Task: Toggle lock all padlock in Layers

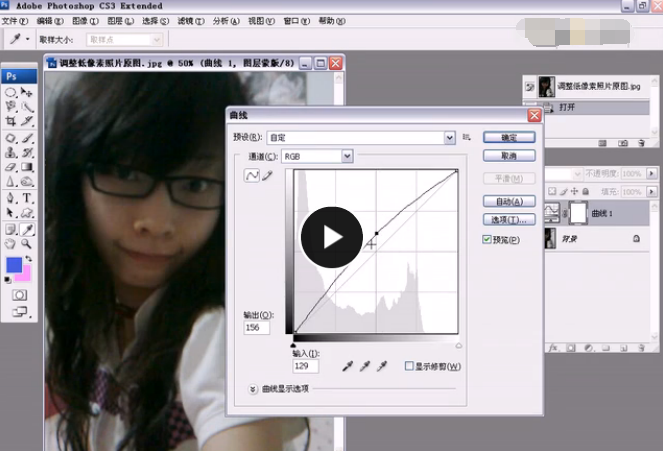Action: click(586, 191)
